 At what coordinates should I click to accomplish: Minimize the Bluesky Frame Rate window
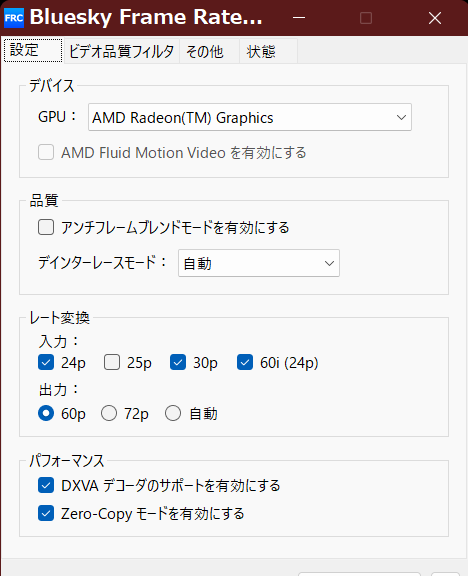click(x=299, y=18)
